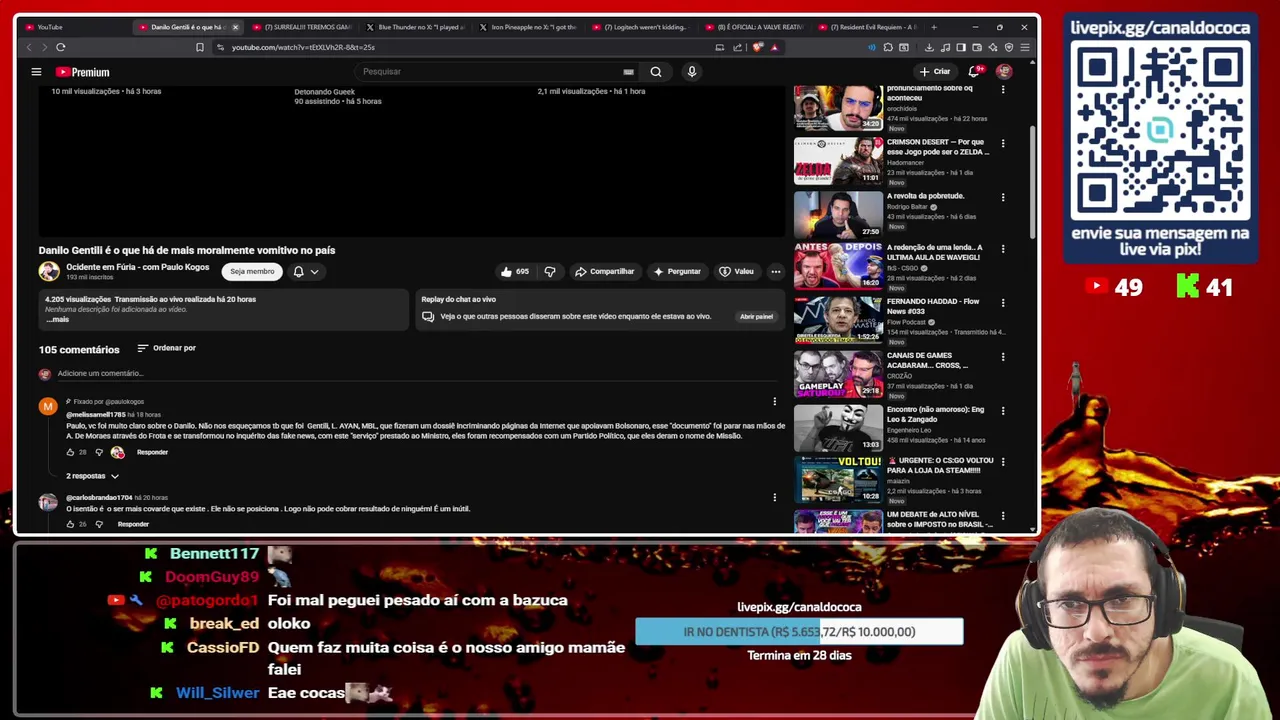1280x720 pixels.
Task: Switch to Resident Evil Requiem tab
Action: (x=870, y=27)
